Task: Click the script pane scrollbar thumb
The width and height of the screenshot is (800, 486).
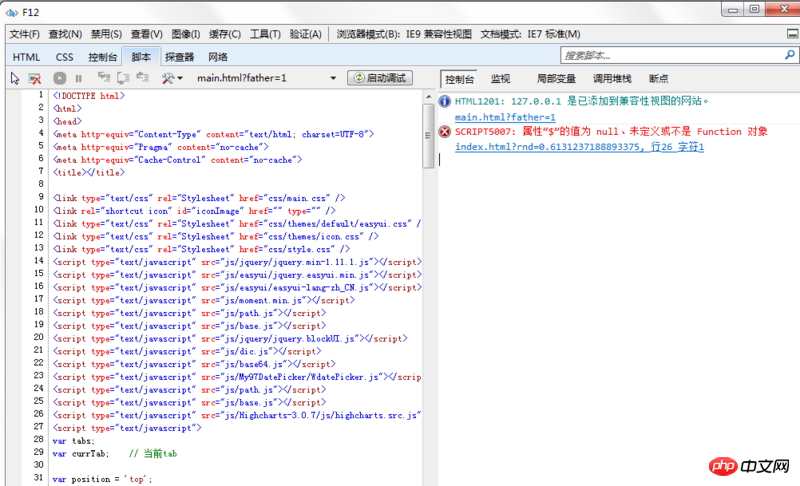Action: pos(428,136)
